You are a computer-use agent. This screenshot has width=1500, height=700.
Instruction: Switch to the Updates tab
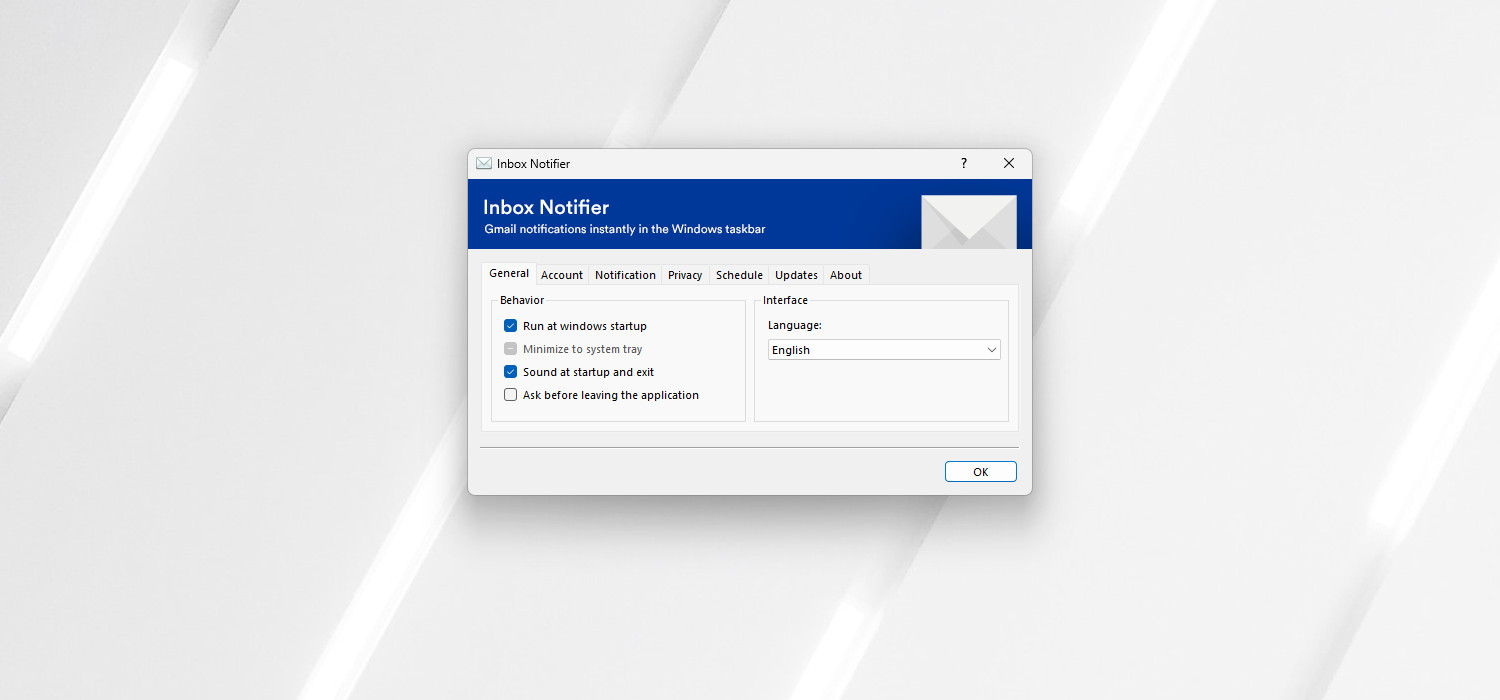[x=796, y=275]
